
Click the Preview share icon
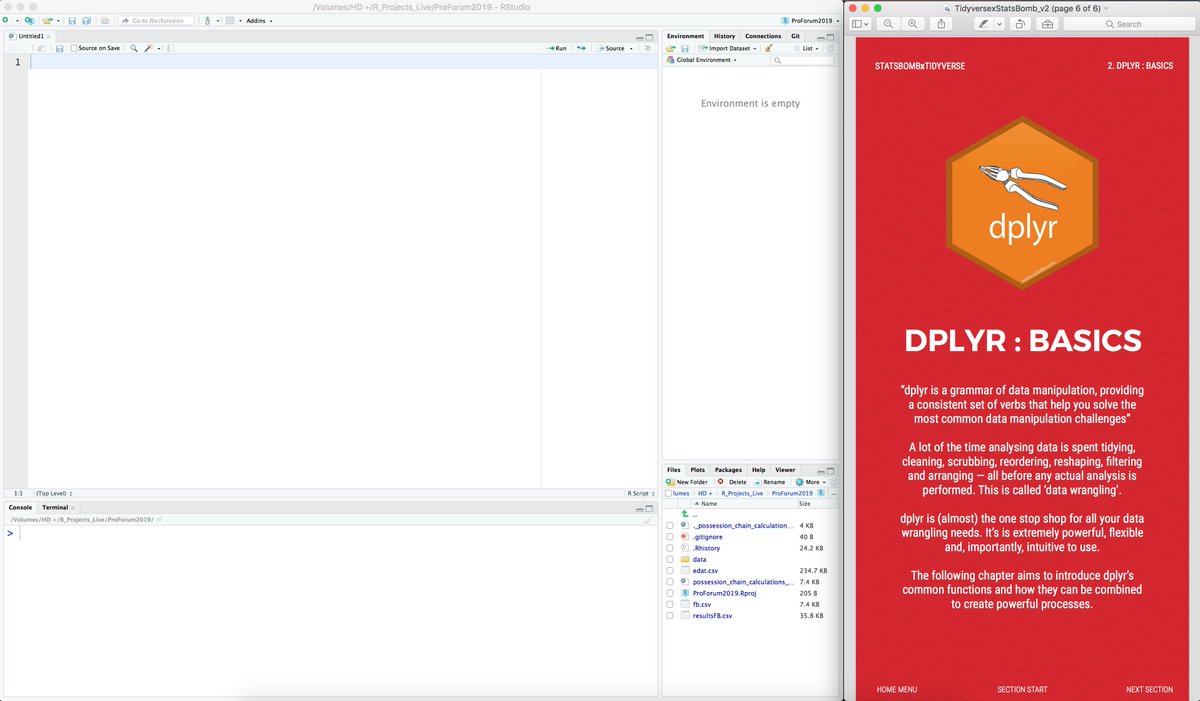tap(941, 24)
